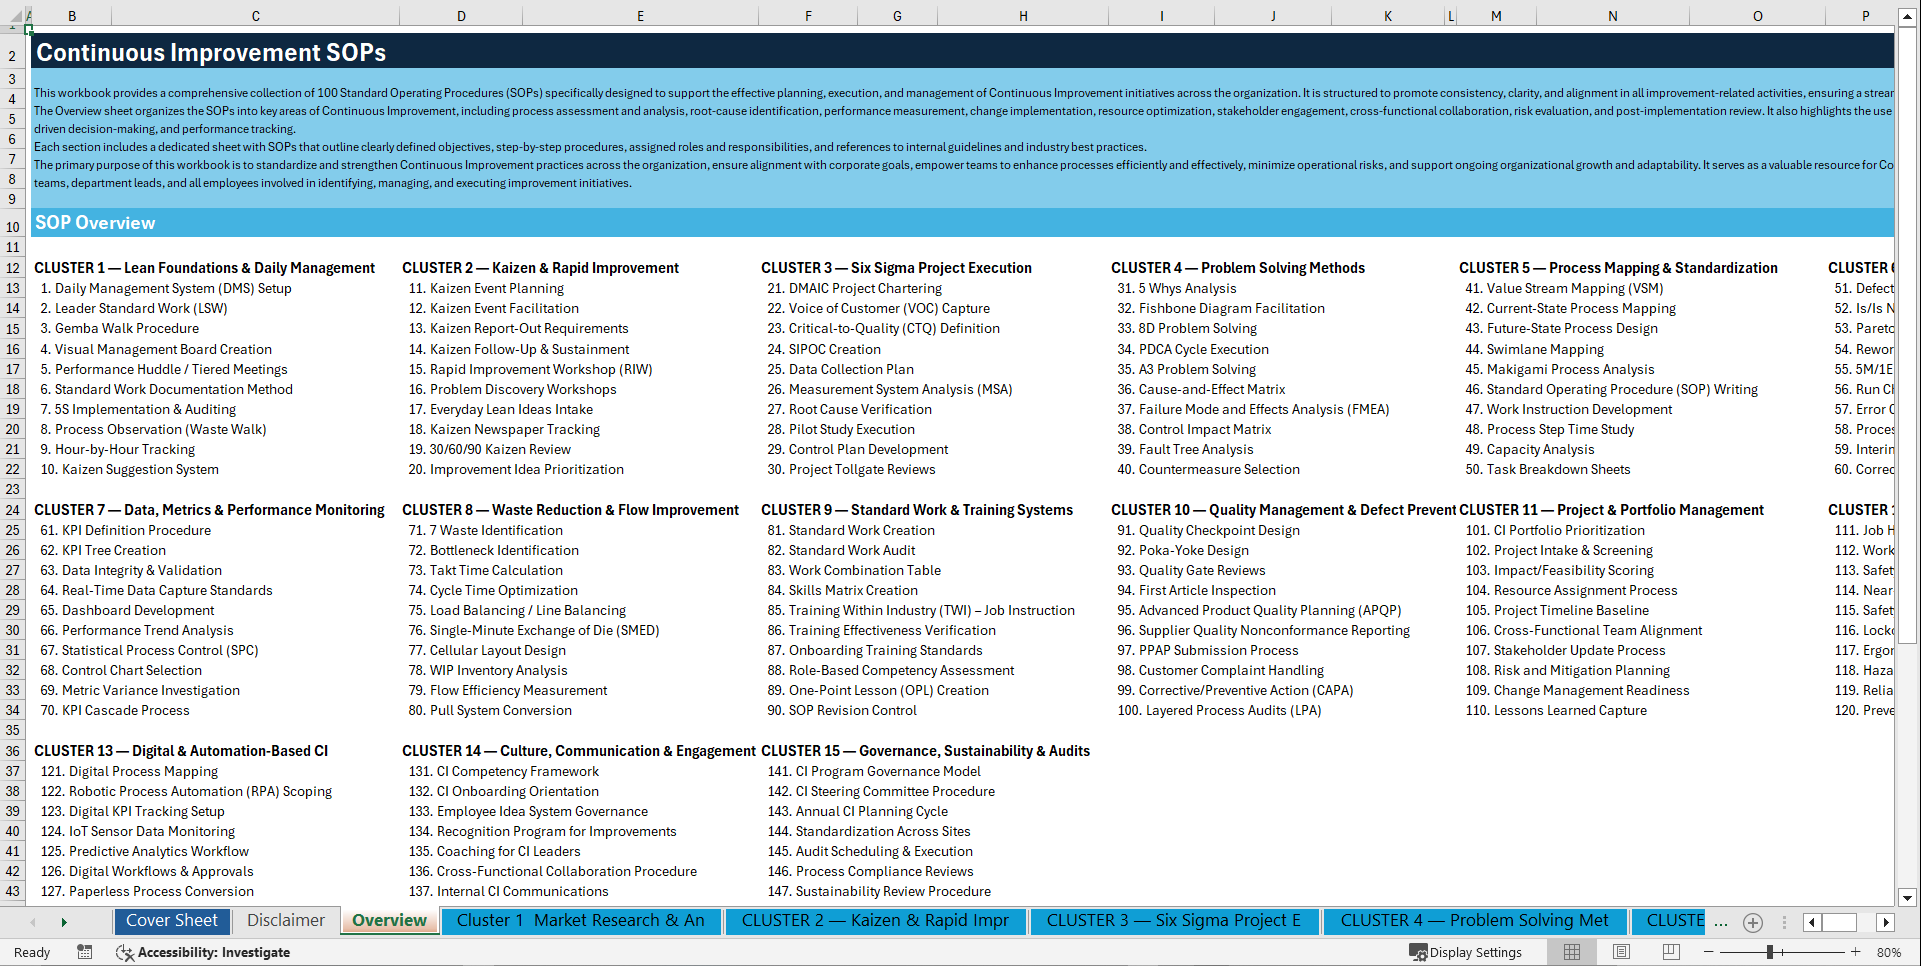Switch to Normal view
This screenshot has width=1921, height=966.
tap(1572, 952)
